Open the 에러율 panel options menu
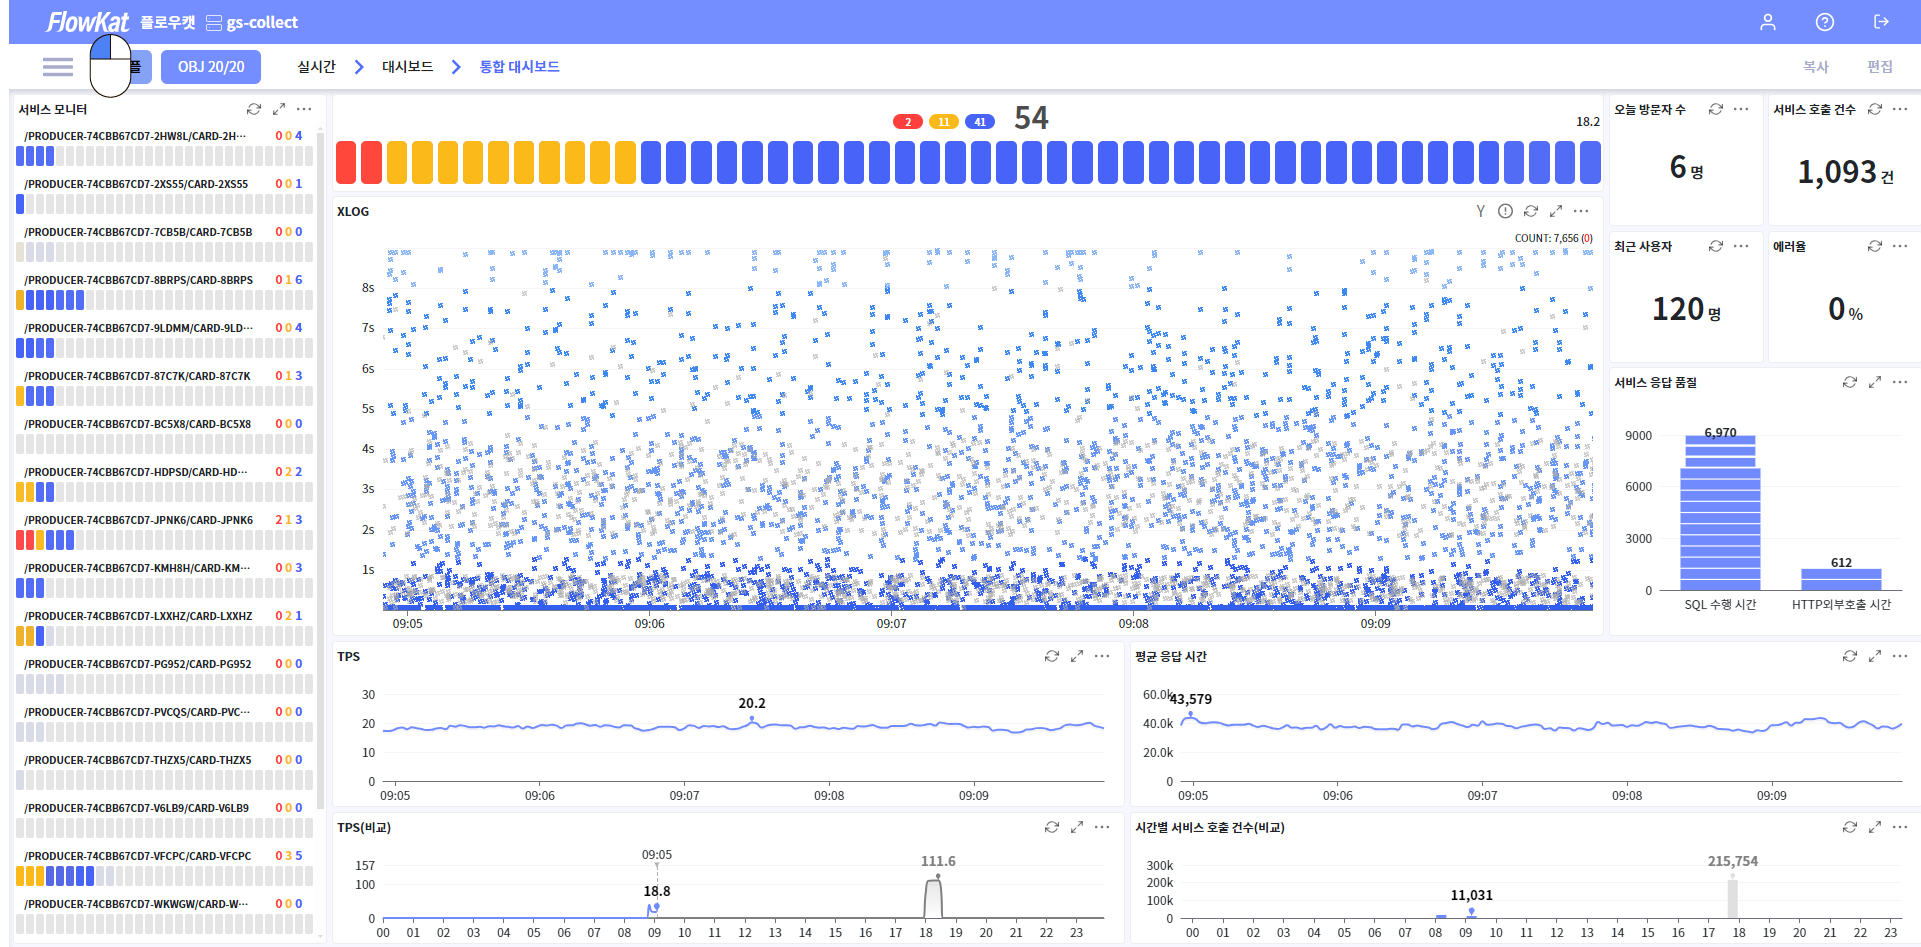The width and height of the screenshot is (1921, 947). coord(1900,246)
